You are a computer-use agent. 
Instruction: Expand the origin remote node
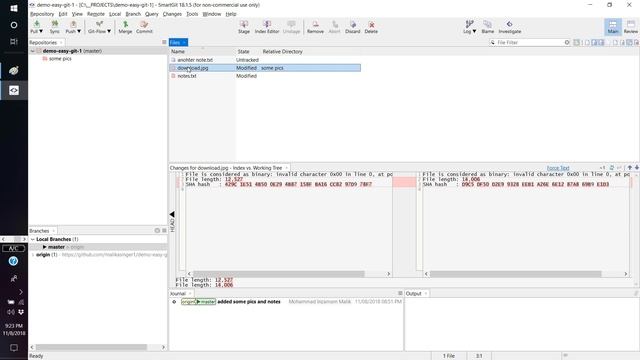[x=33, y=255]
